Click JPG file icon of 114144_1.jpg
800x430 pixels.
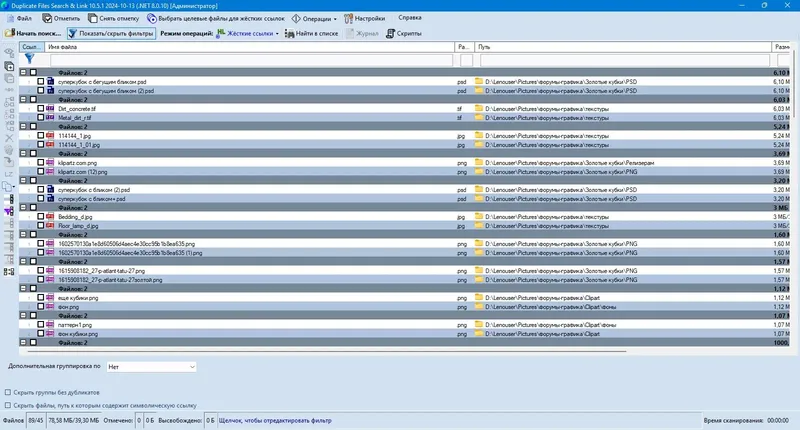[x=50, y=136]
